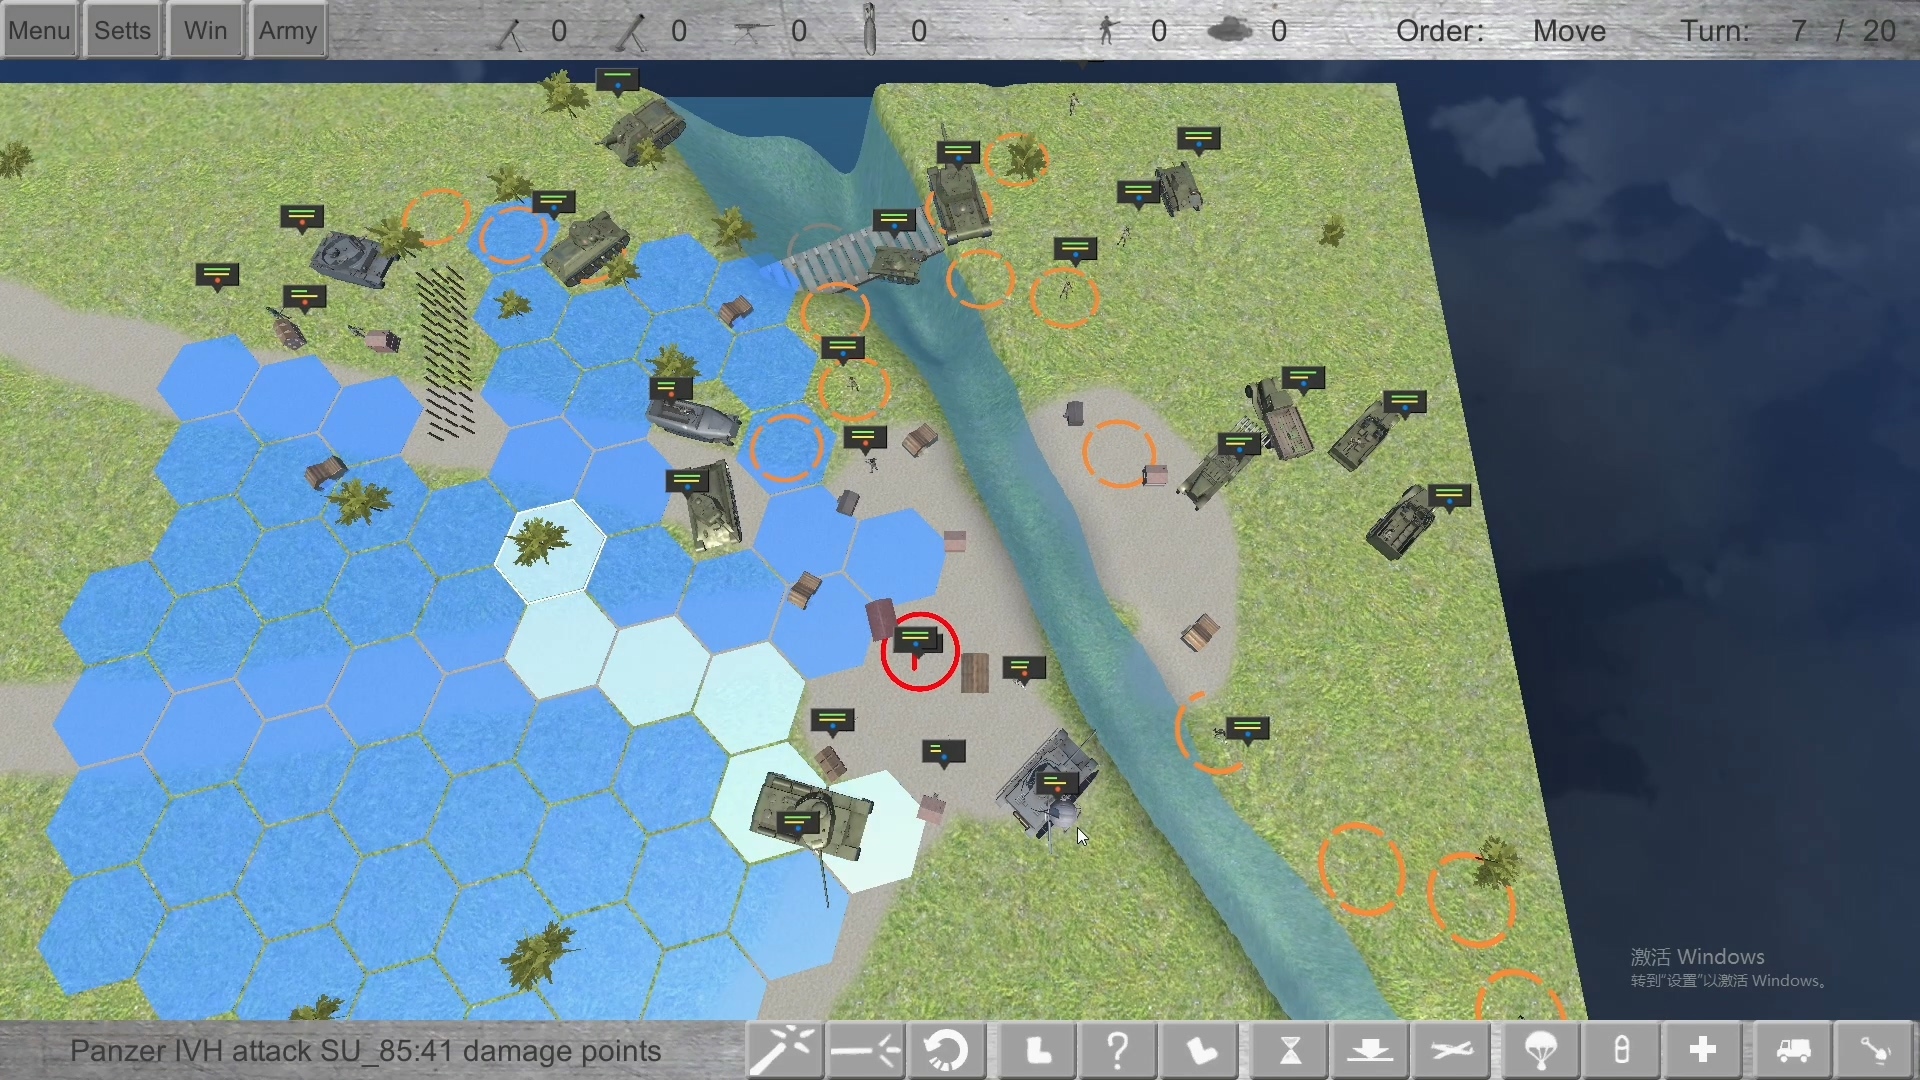Click the hourglass wait icon
This screenshot has width=1920, height=1080.
[x=1288, y=1050]
